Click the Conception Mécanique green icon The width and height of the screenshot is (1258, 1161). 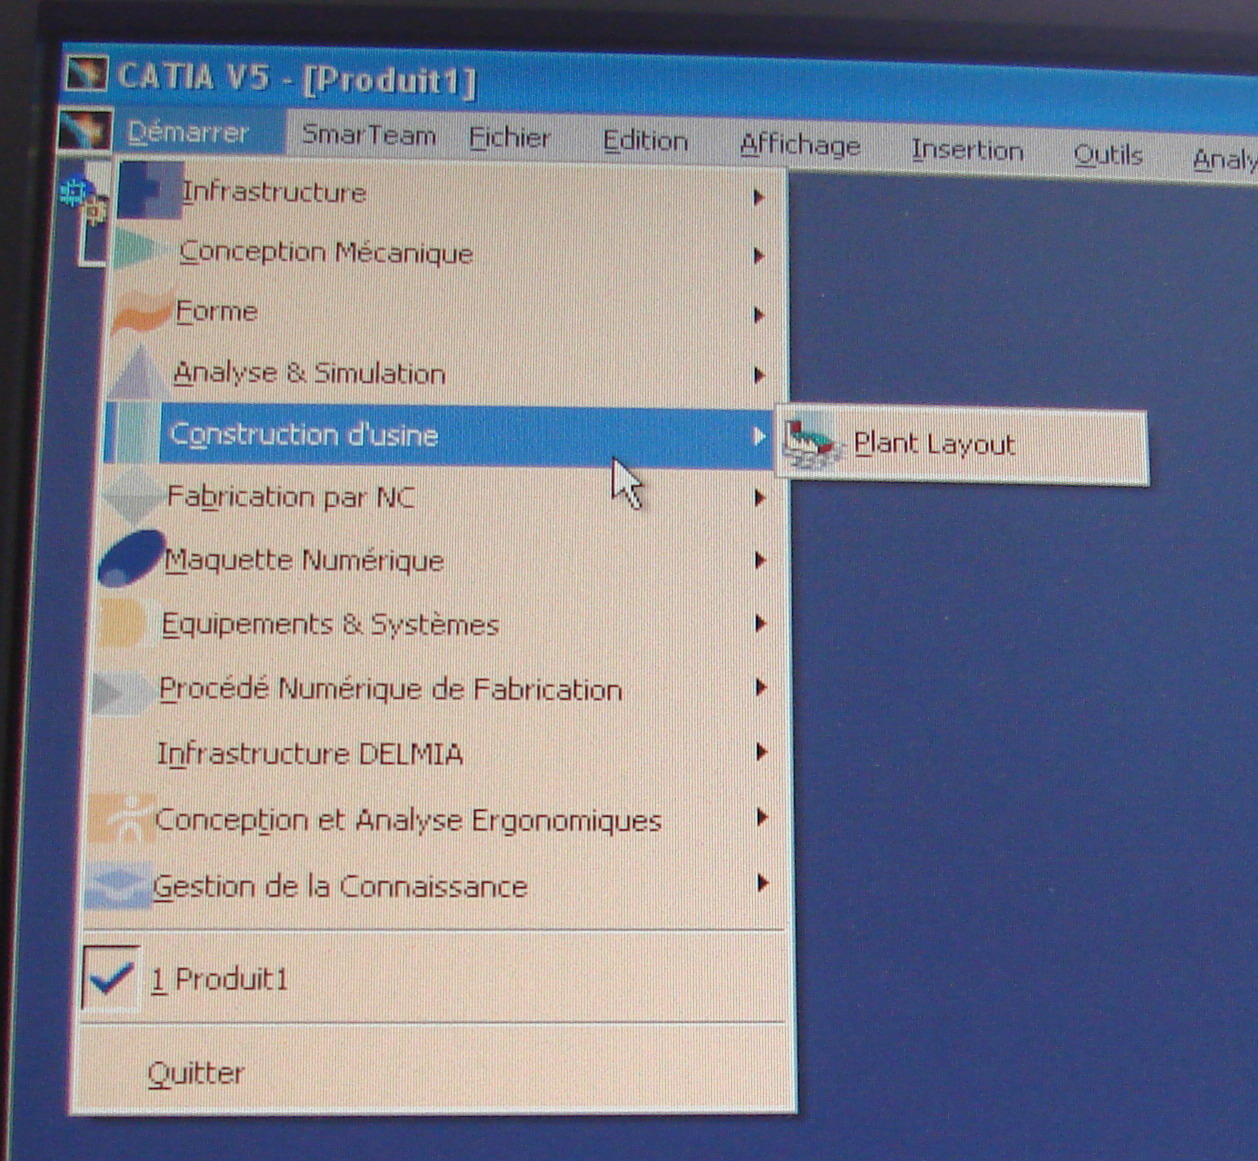(140, 250)
